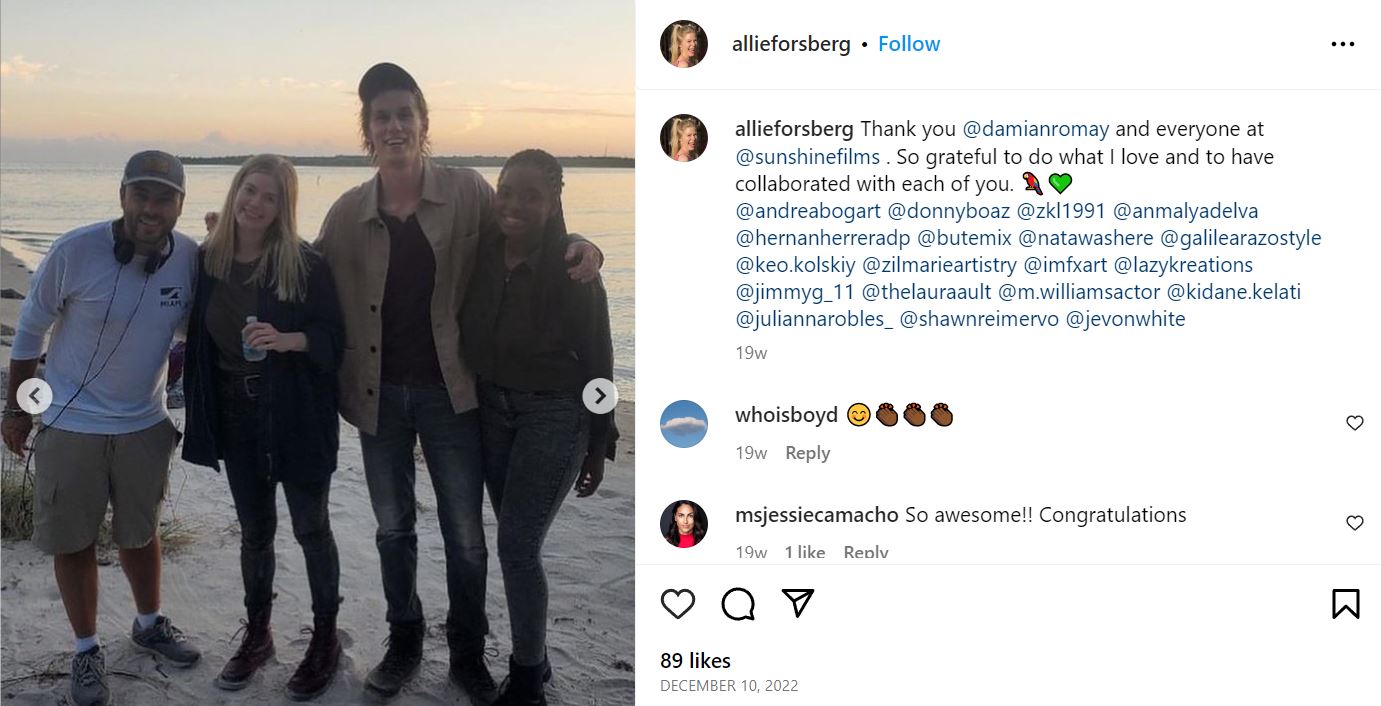
Task: Like msjessiecamacho's comment heart icon
Action: pyautogui.click(x=1355, y=522)
